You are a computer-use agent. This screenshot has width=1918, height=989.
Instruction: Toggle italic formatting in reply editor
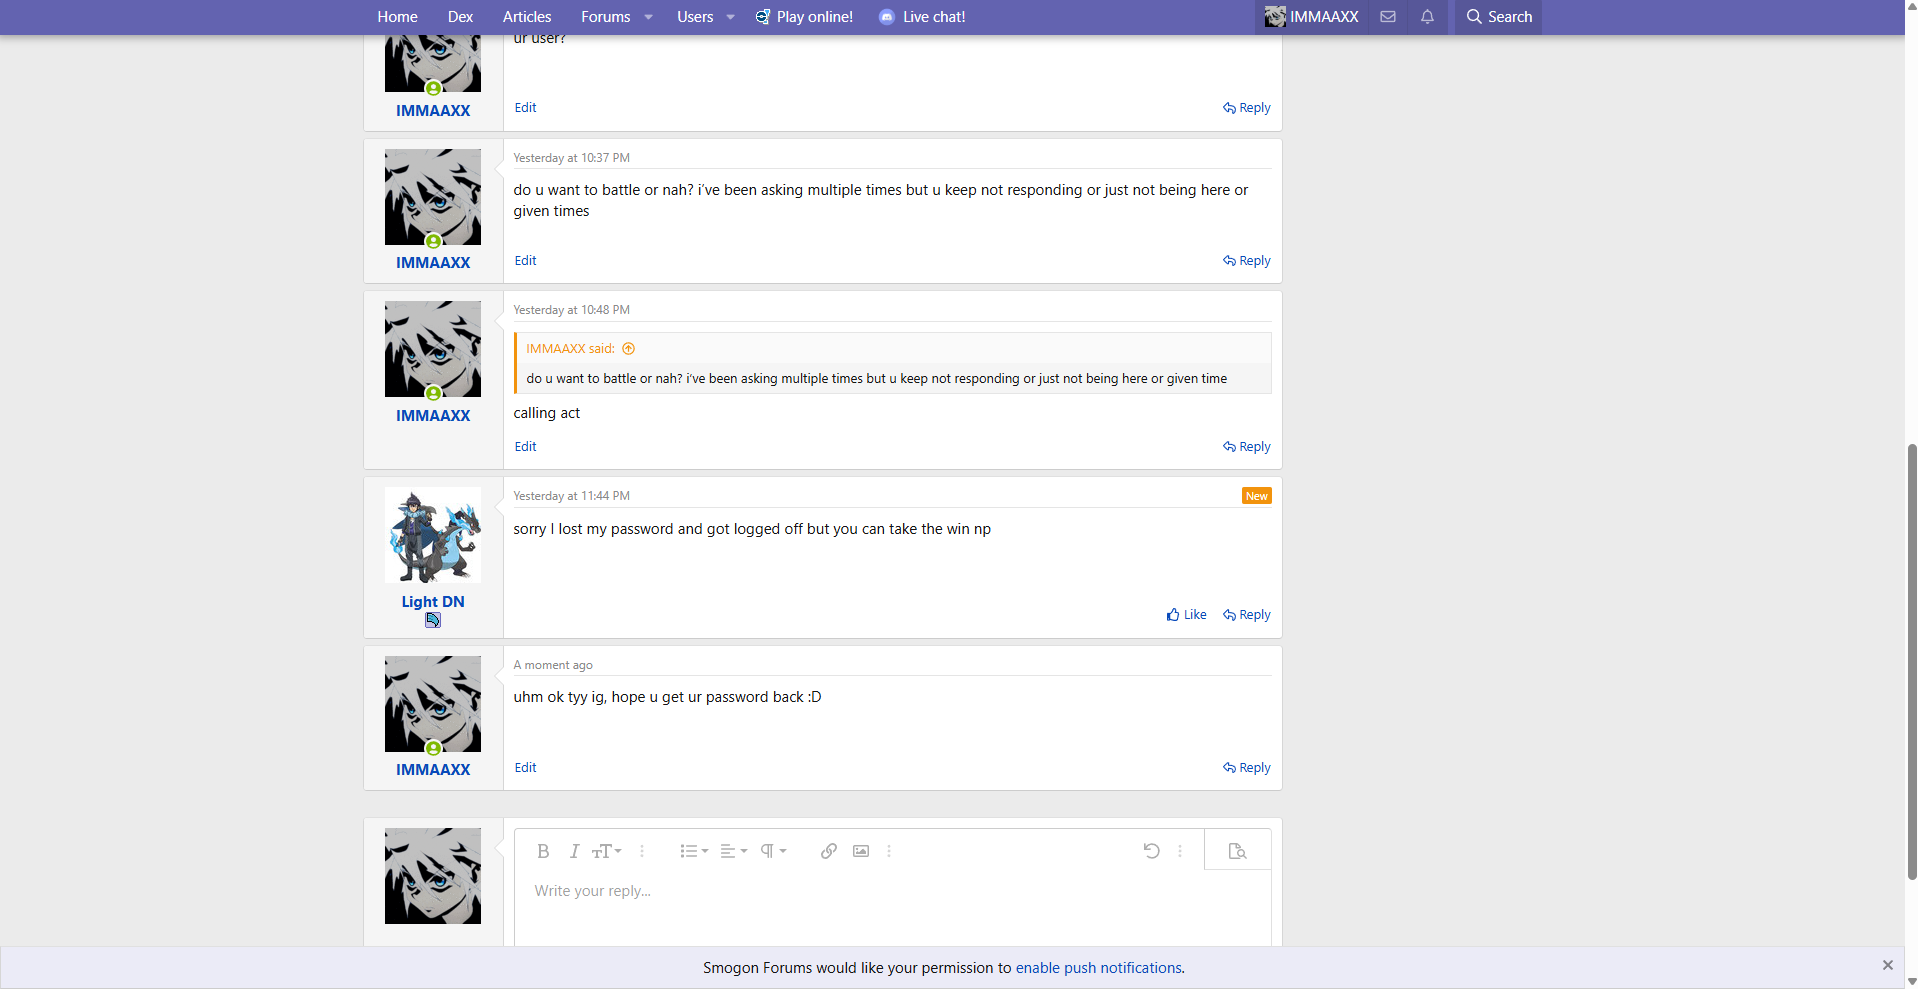tap(574, 851)
